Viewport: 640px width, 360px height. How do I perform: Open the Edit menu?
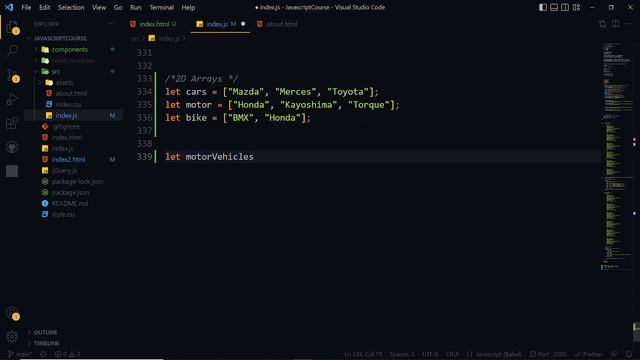click(x=44, y=7)
